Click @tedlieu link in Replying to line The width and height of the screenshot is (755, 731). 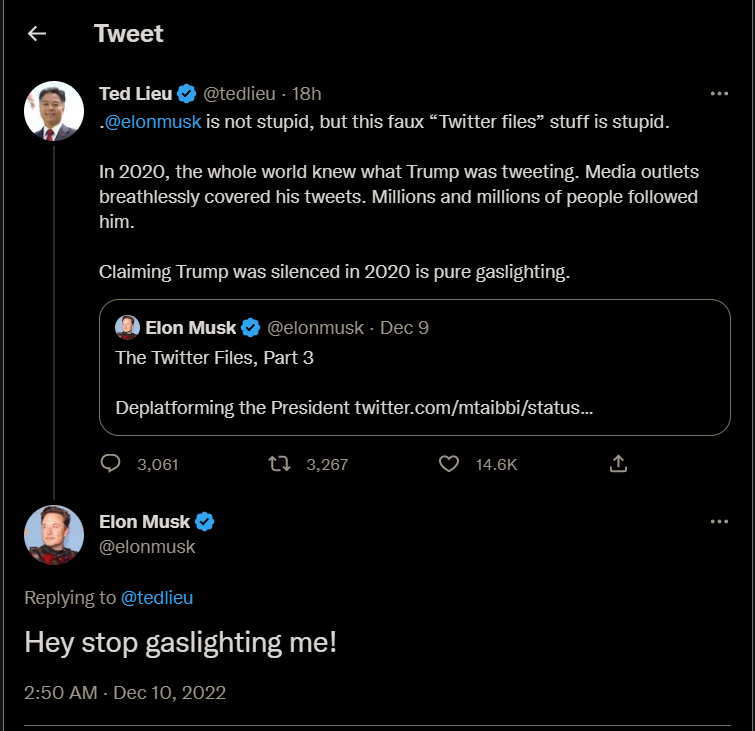tap(157, 598)
